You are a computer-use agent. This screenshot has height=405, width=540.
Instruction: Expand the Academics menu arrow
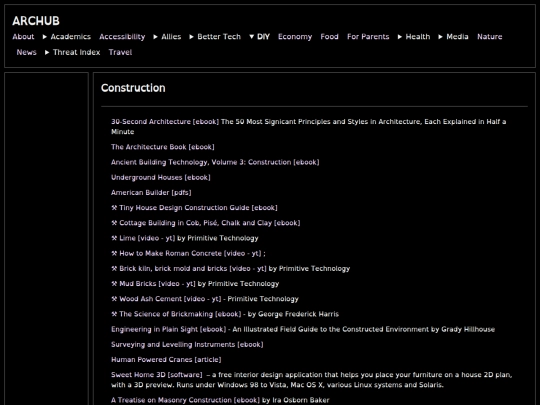pyautogui.click(x=44, y=37)
